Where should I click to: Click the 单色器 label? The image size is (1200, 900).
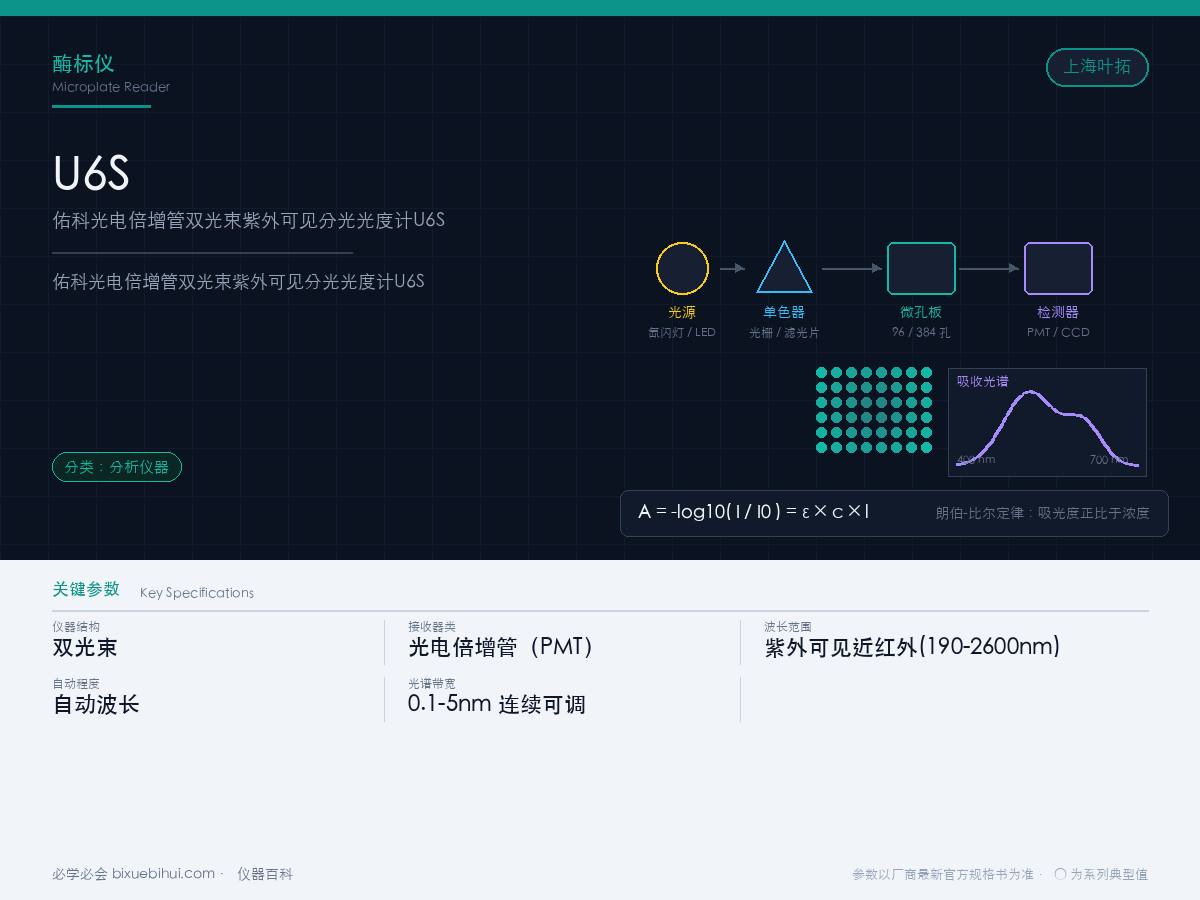click(784, 312)
